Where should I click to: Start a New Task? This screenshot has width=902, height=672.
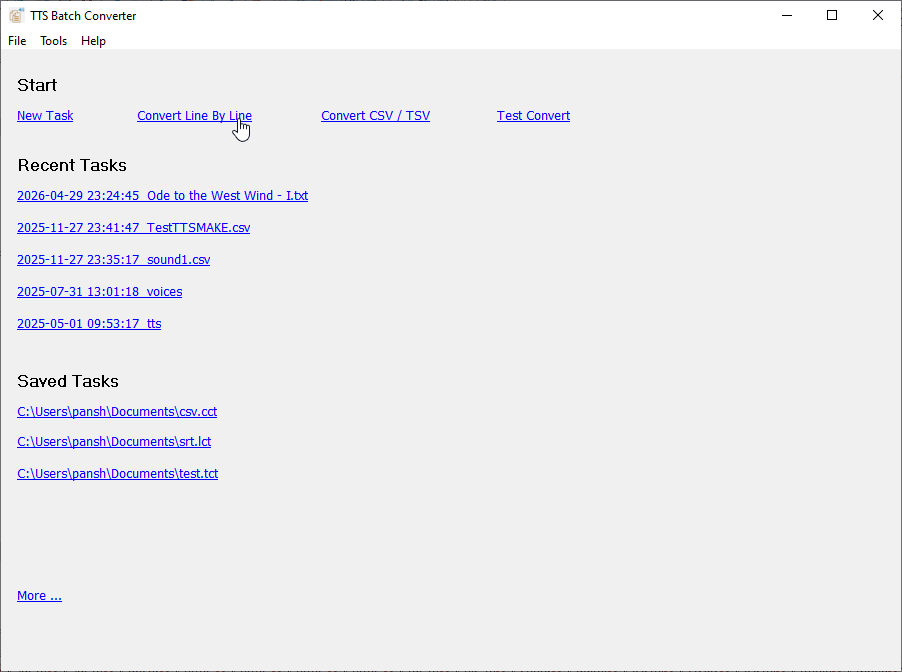tap(44, 115)
